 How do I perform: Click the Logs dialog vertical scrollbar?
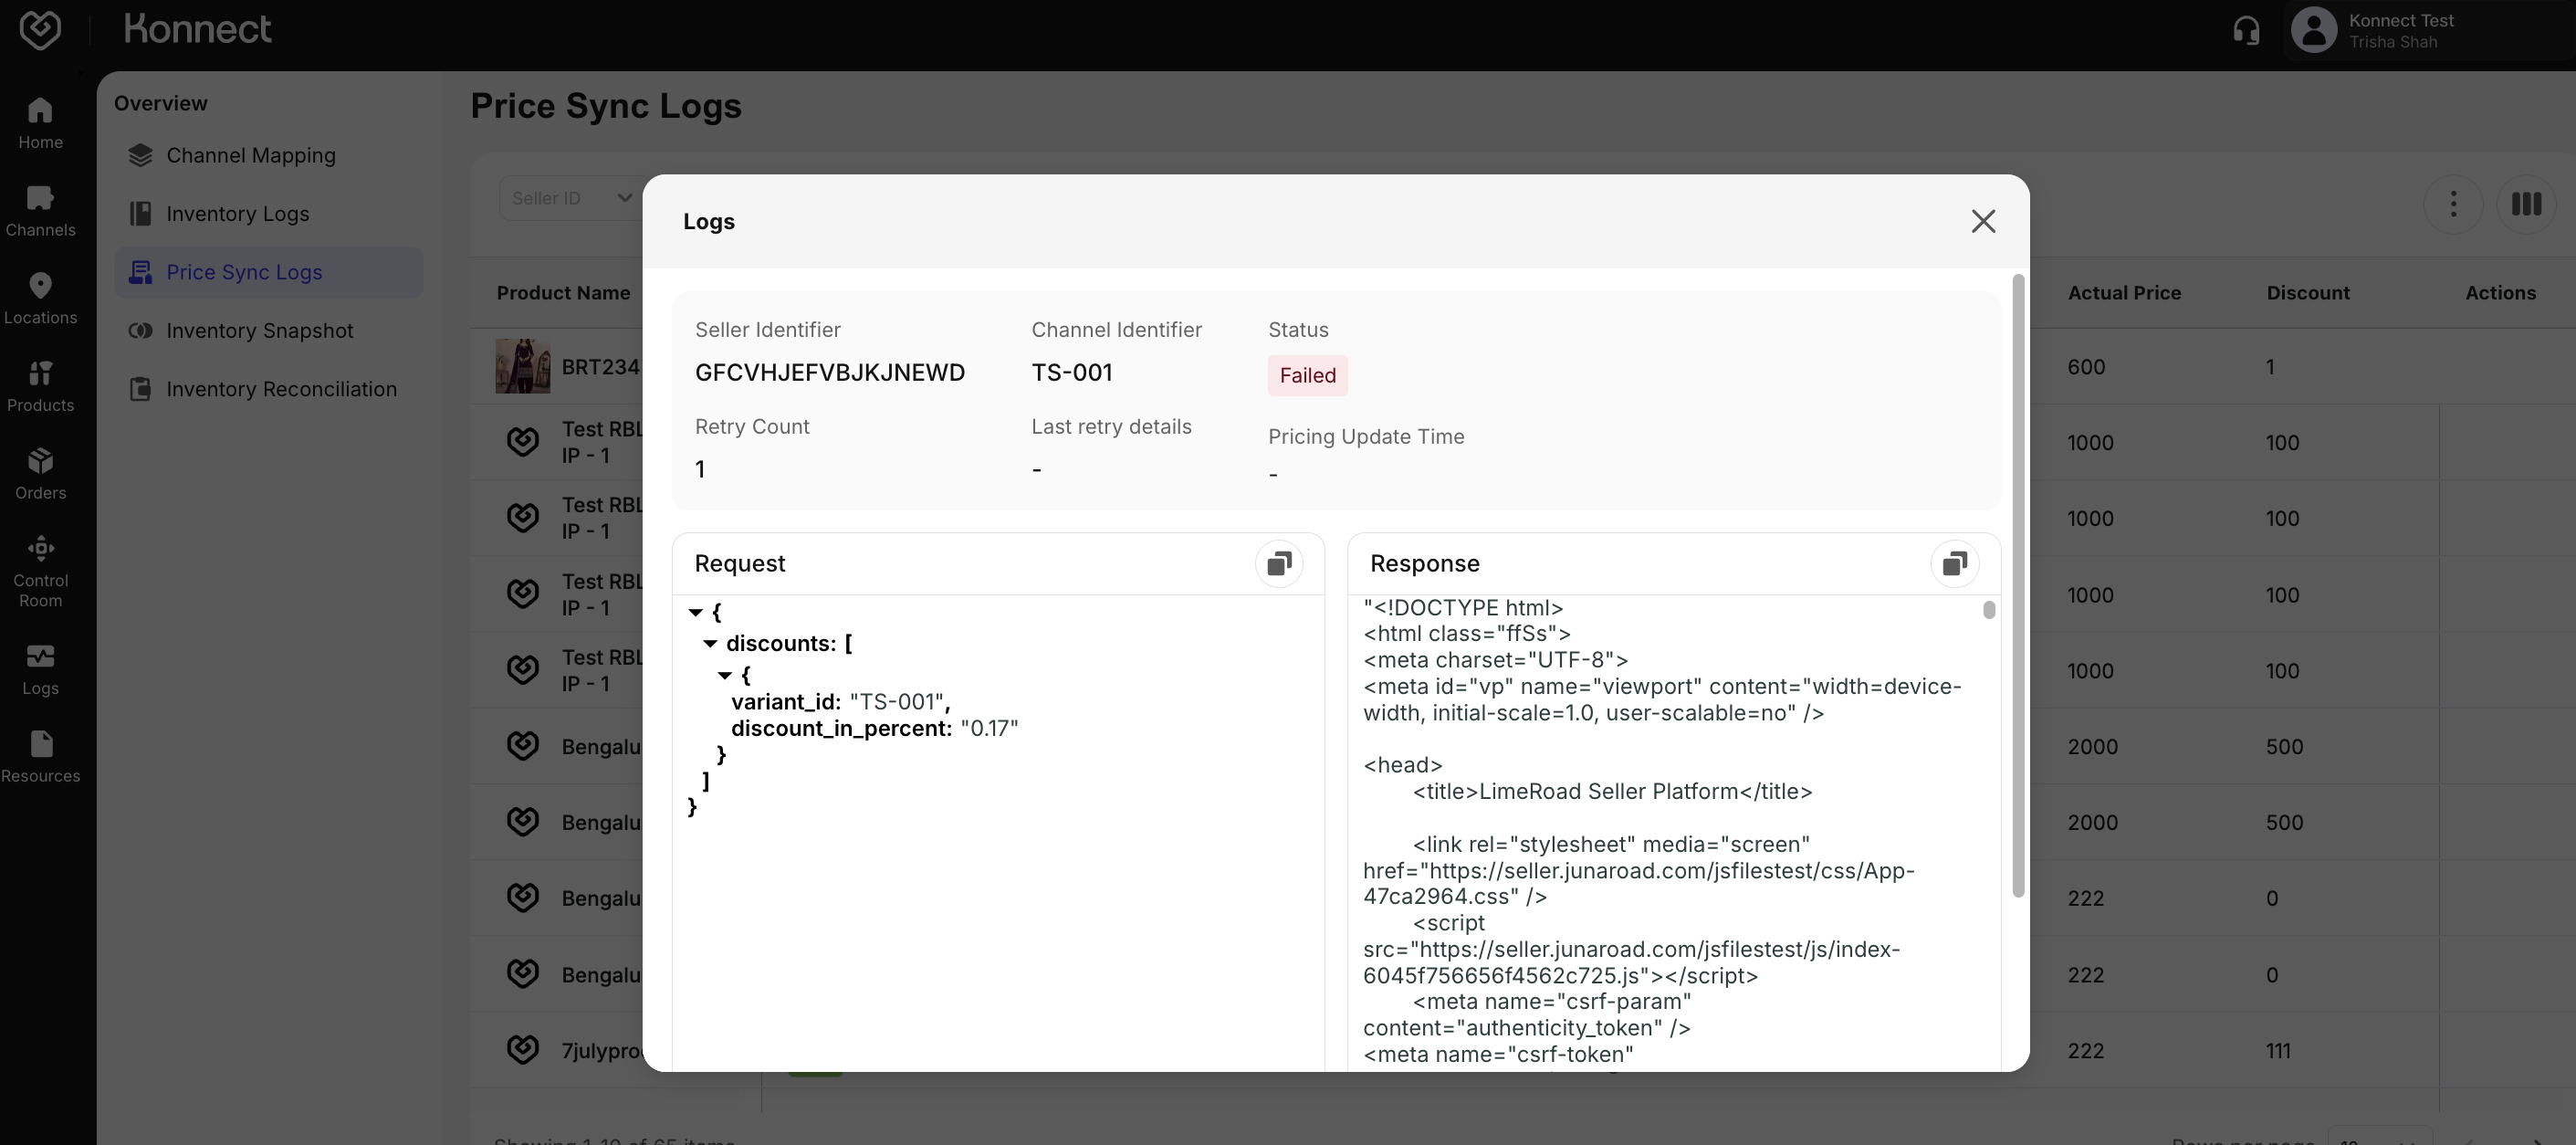[x=2018, y=585]
